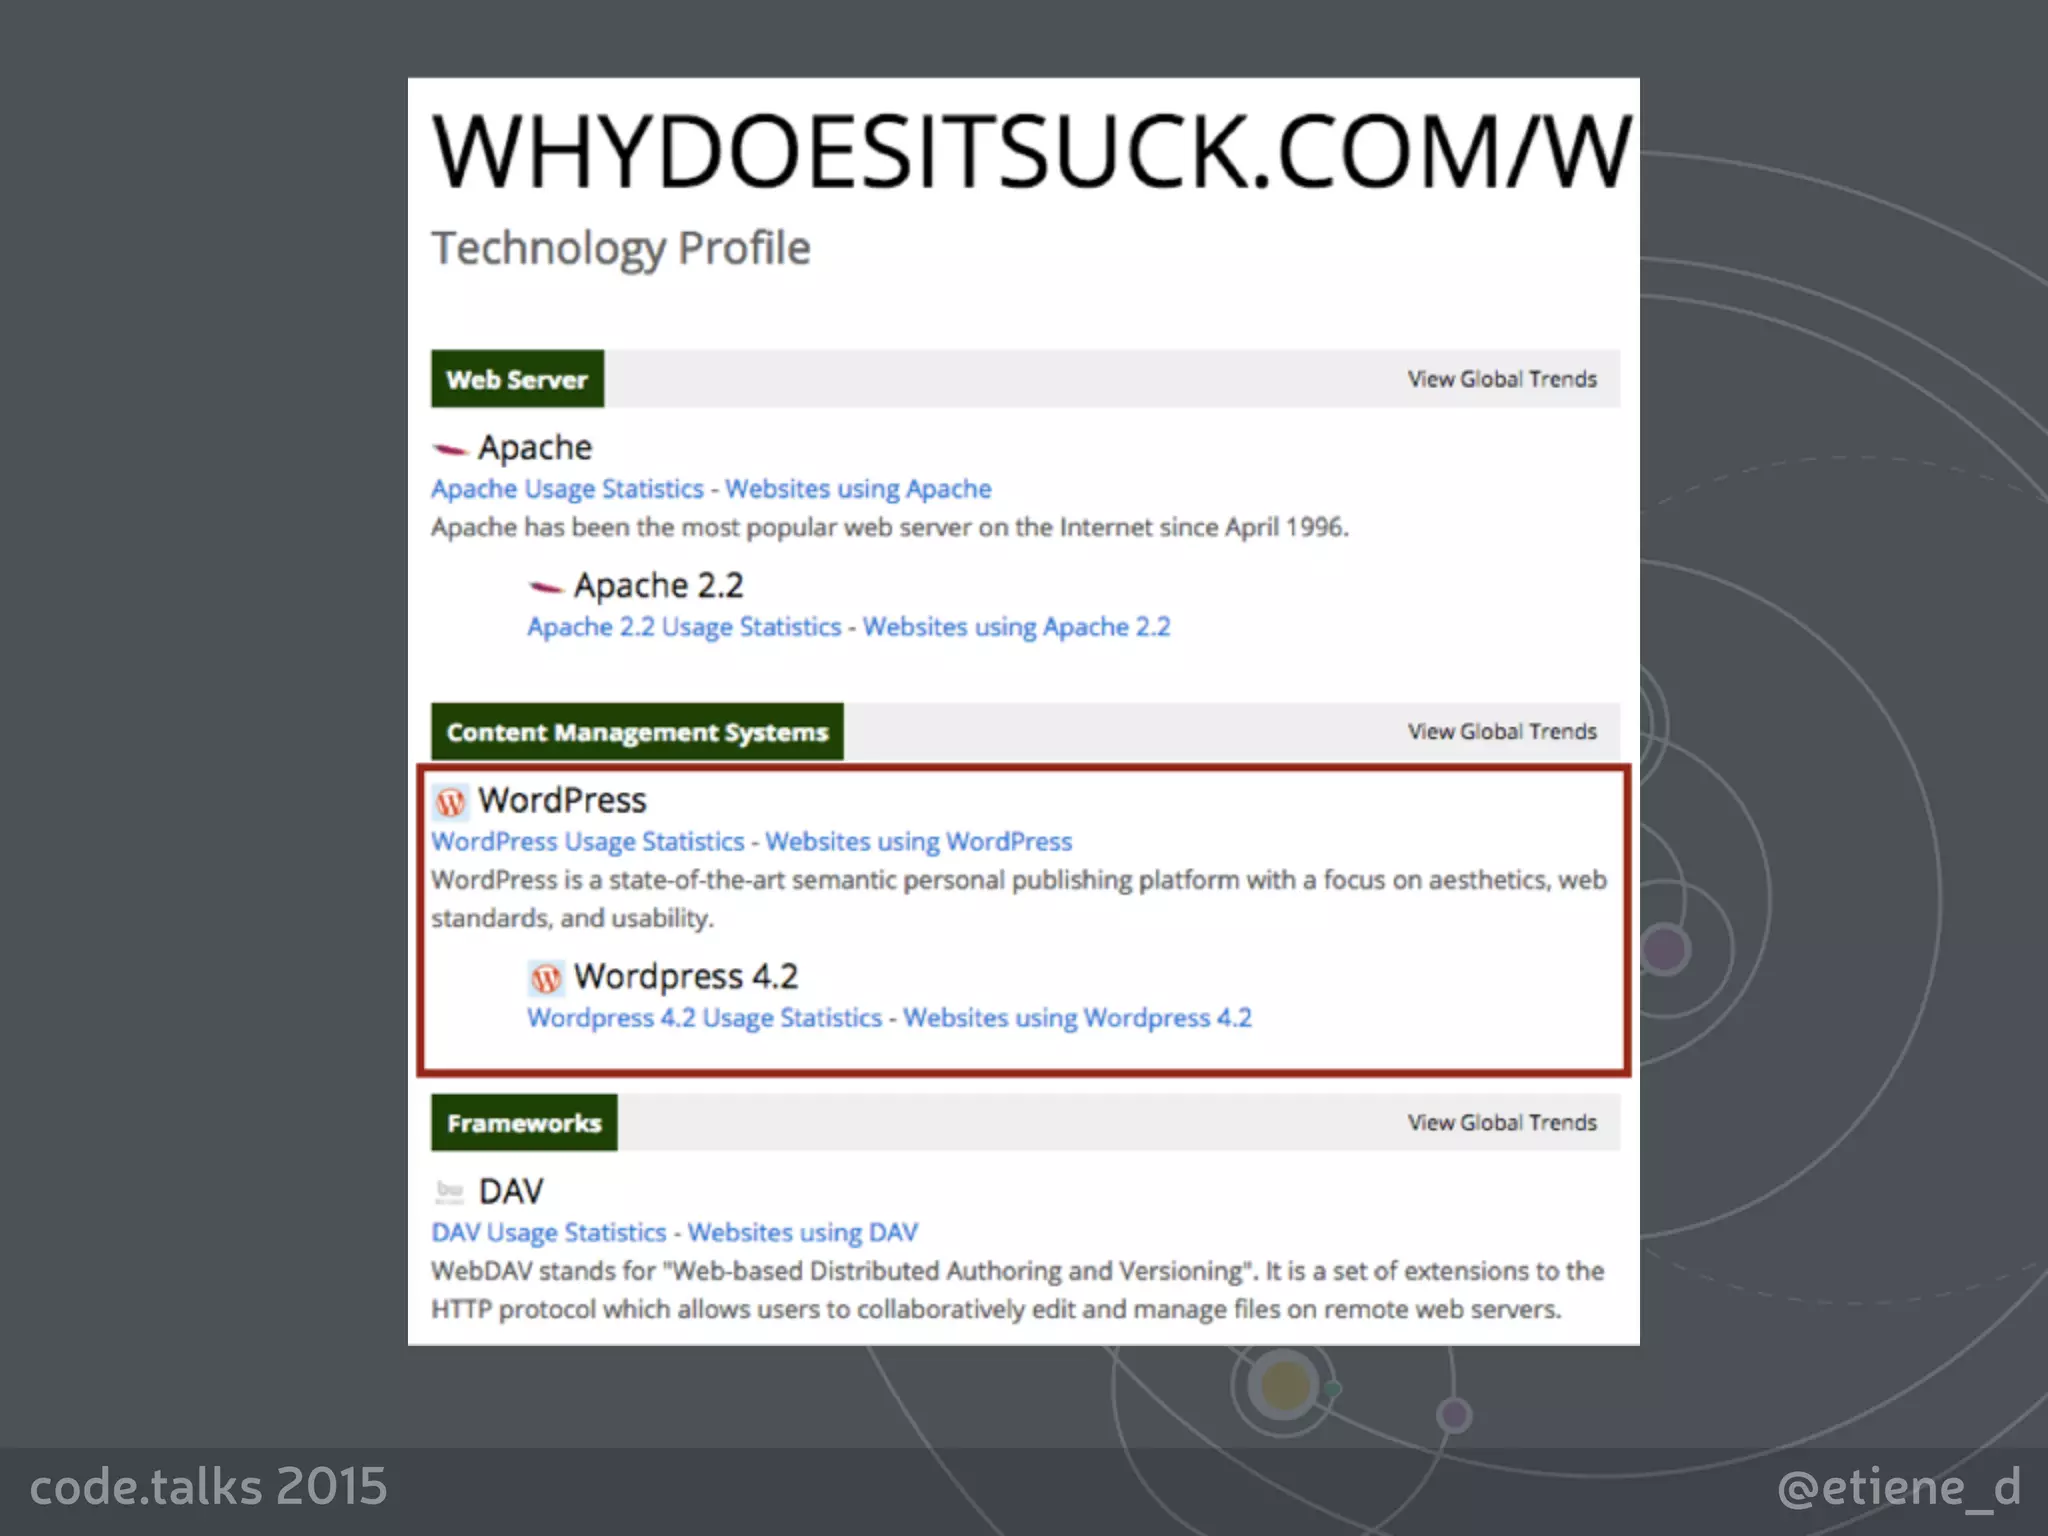Image resolution: width=2048 pixels, height=1536 pixels.
Task: Click the WordPress logo icon beside WordPress
Action: point(450,801)
